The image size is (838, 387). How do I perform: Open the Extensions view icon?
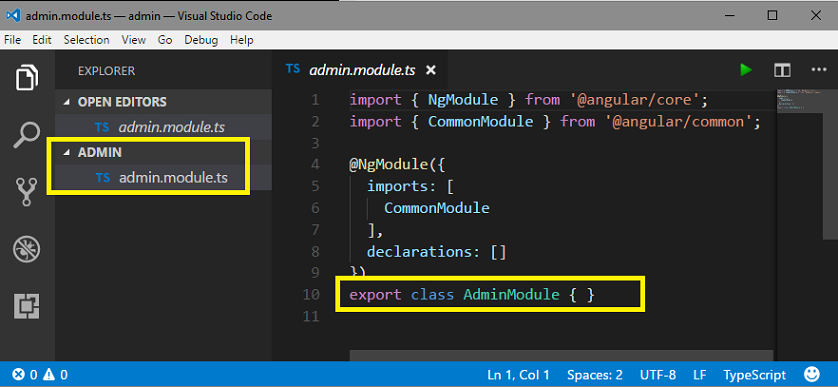pyautogui.click(x=27, y=307)
